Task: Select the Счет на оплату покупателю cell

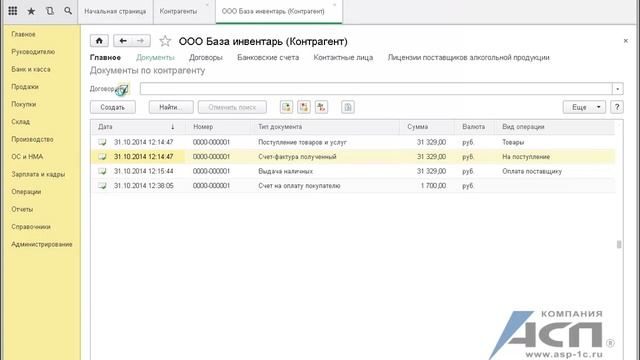Action: (x=299, y=186)
